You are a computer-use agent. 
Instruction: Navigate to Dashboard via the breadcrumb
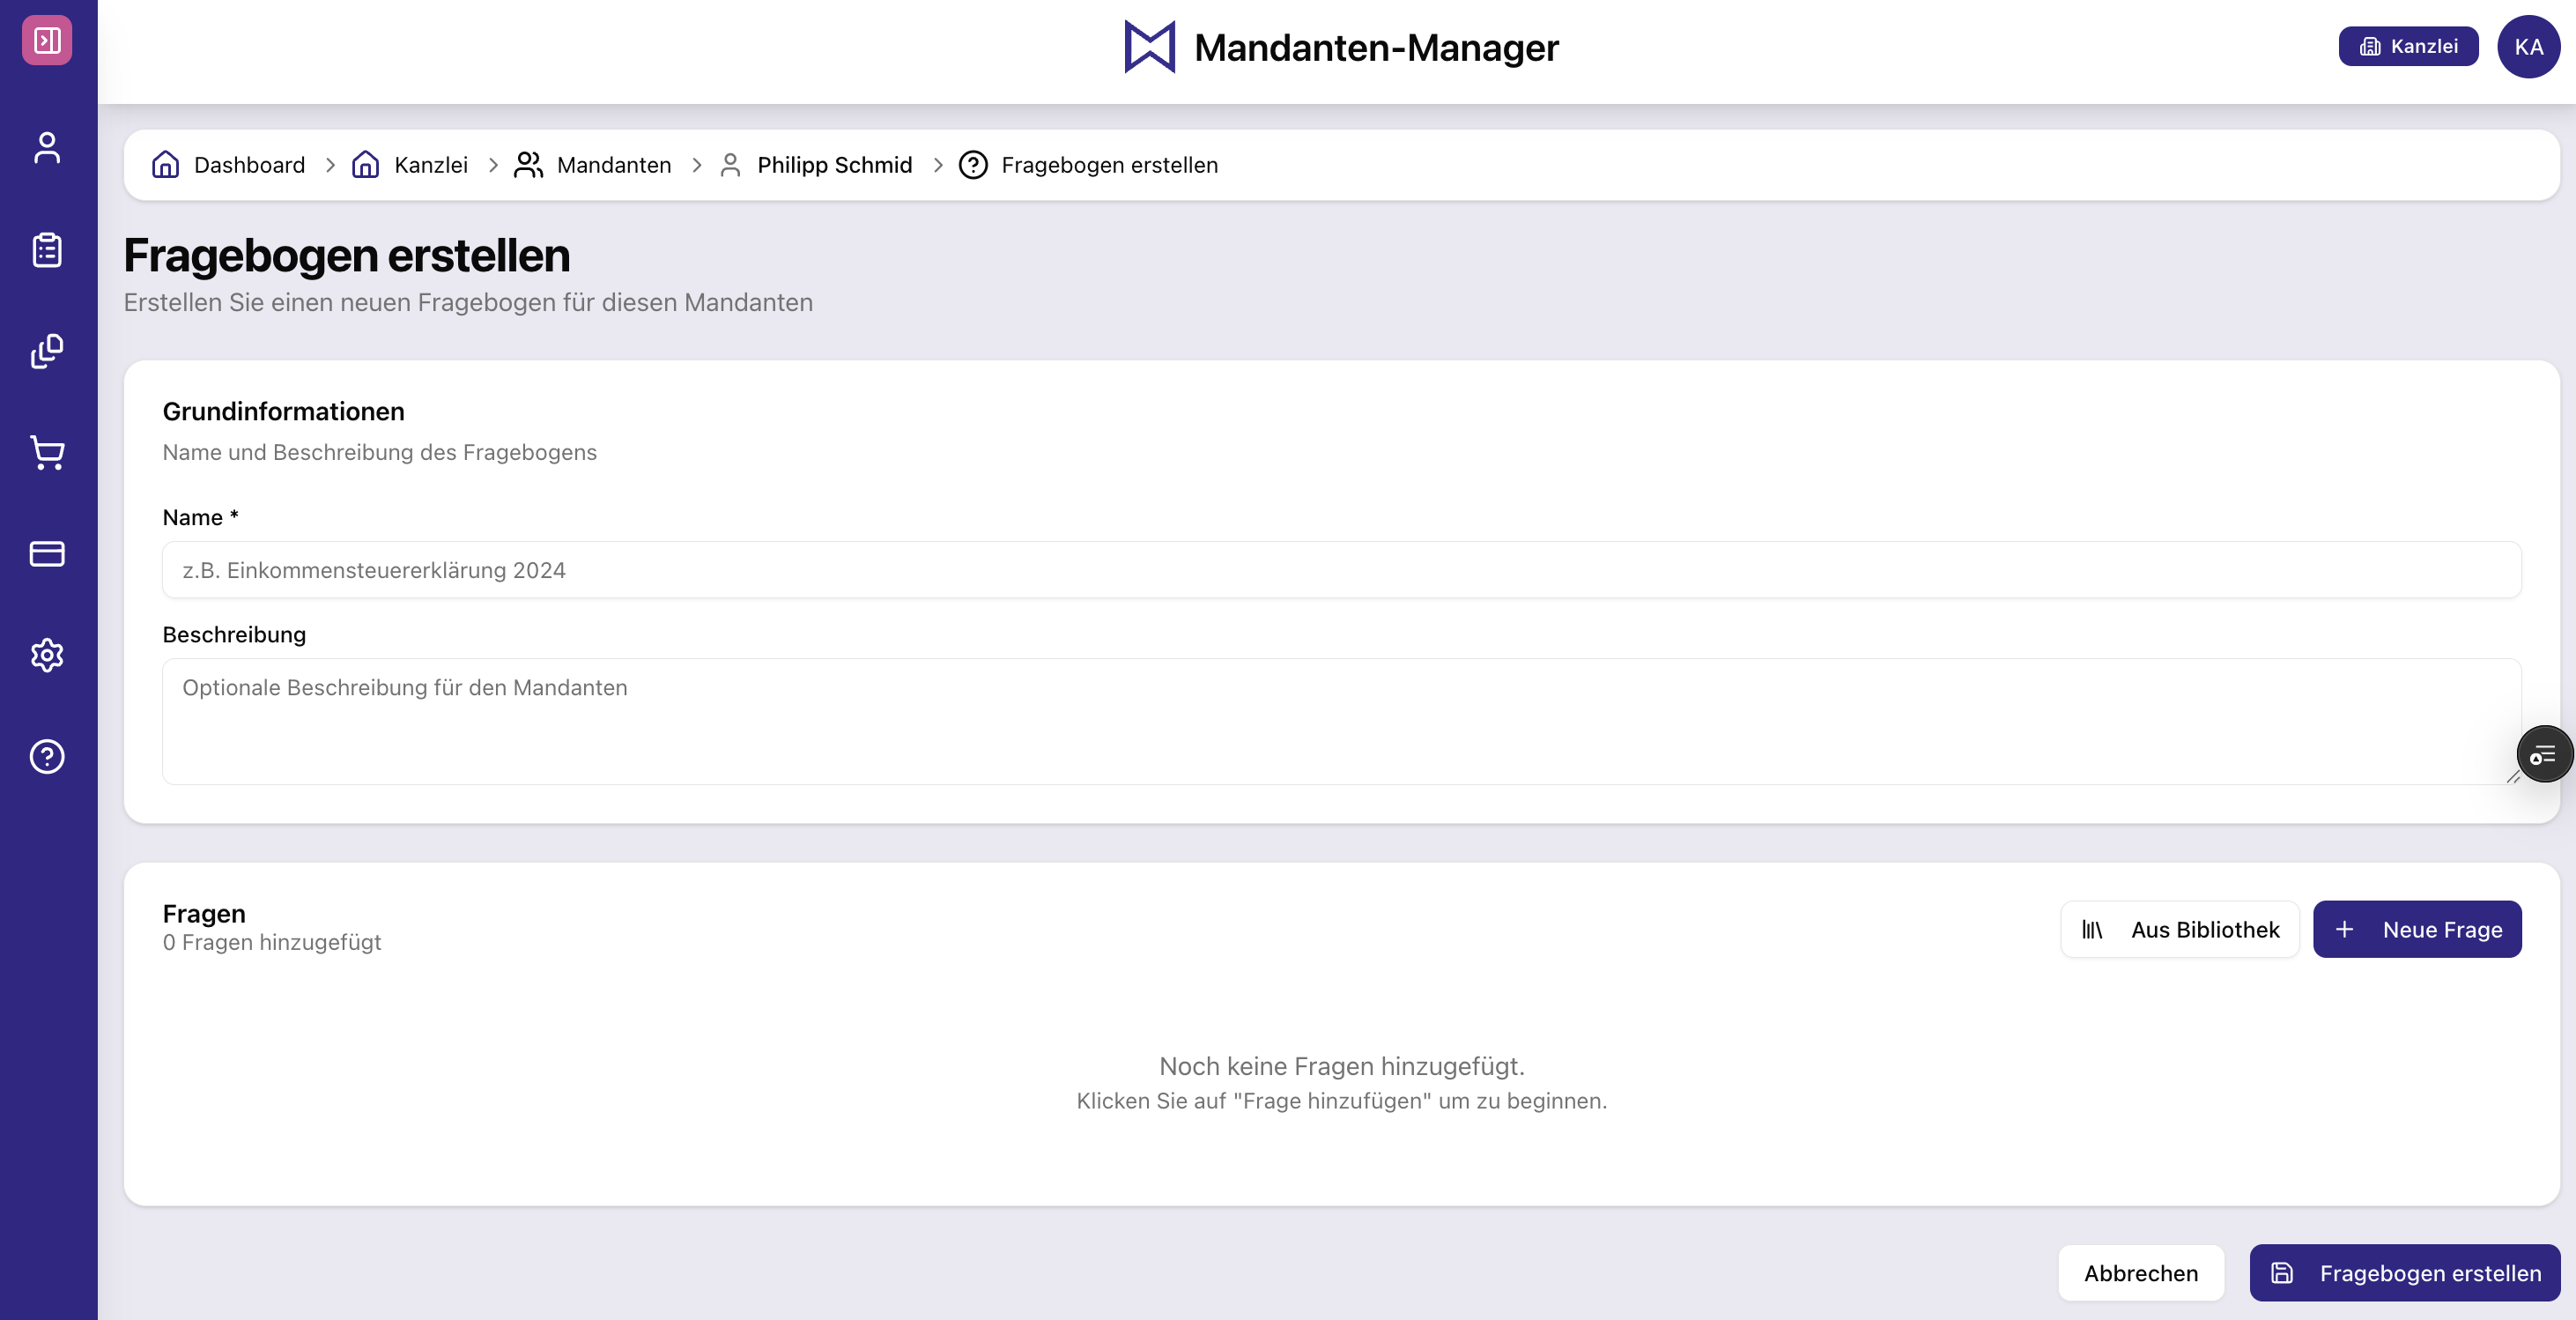click(x=249, y=165)
